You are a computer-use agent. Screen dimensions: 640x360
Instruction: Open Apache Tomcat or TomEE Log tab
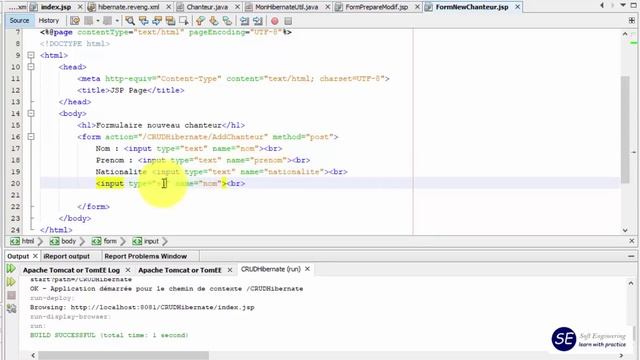pyautogui.click(x=71, y=270)
